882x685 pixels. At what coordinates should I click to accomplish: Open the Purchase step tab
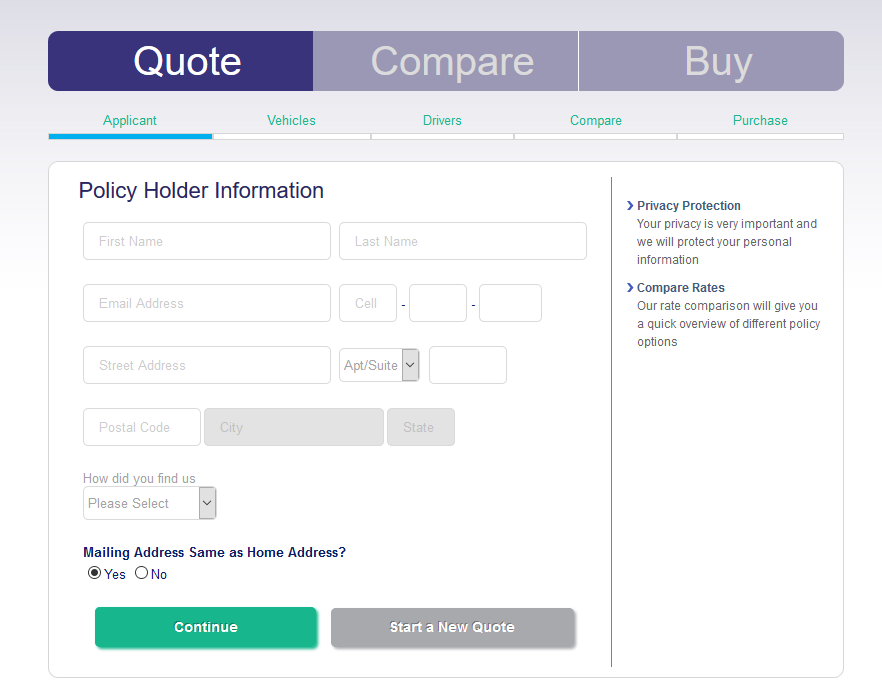(x=760, y=121)
